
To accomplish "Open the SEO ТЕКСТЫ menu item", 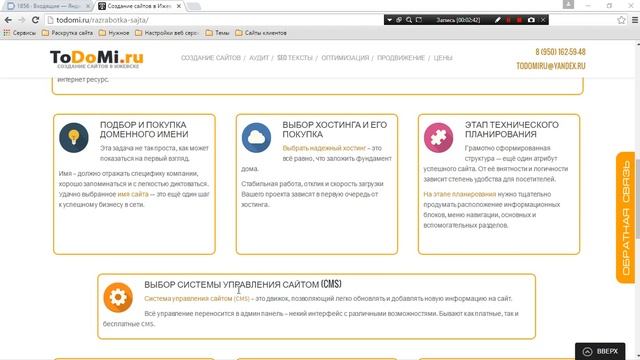I will pos(295,58).
